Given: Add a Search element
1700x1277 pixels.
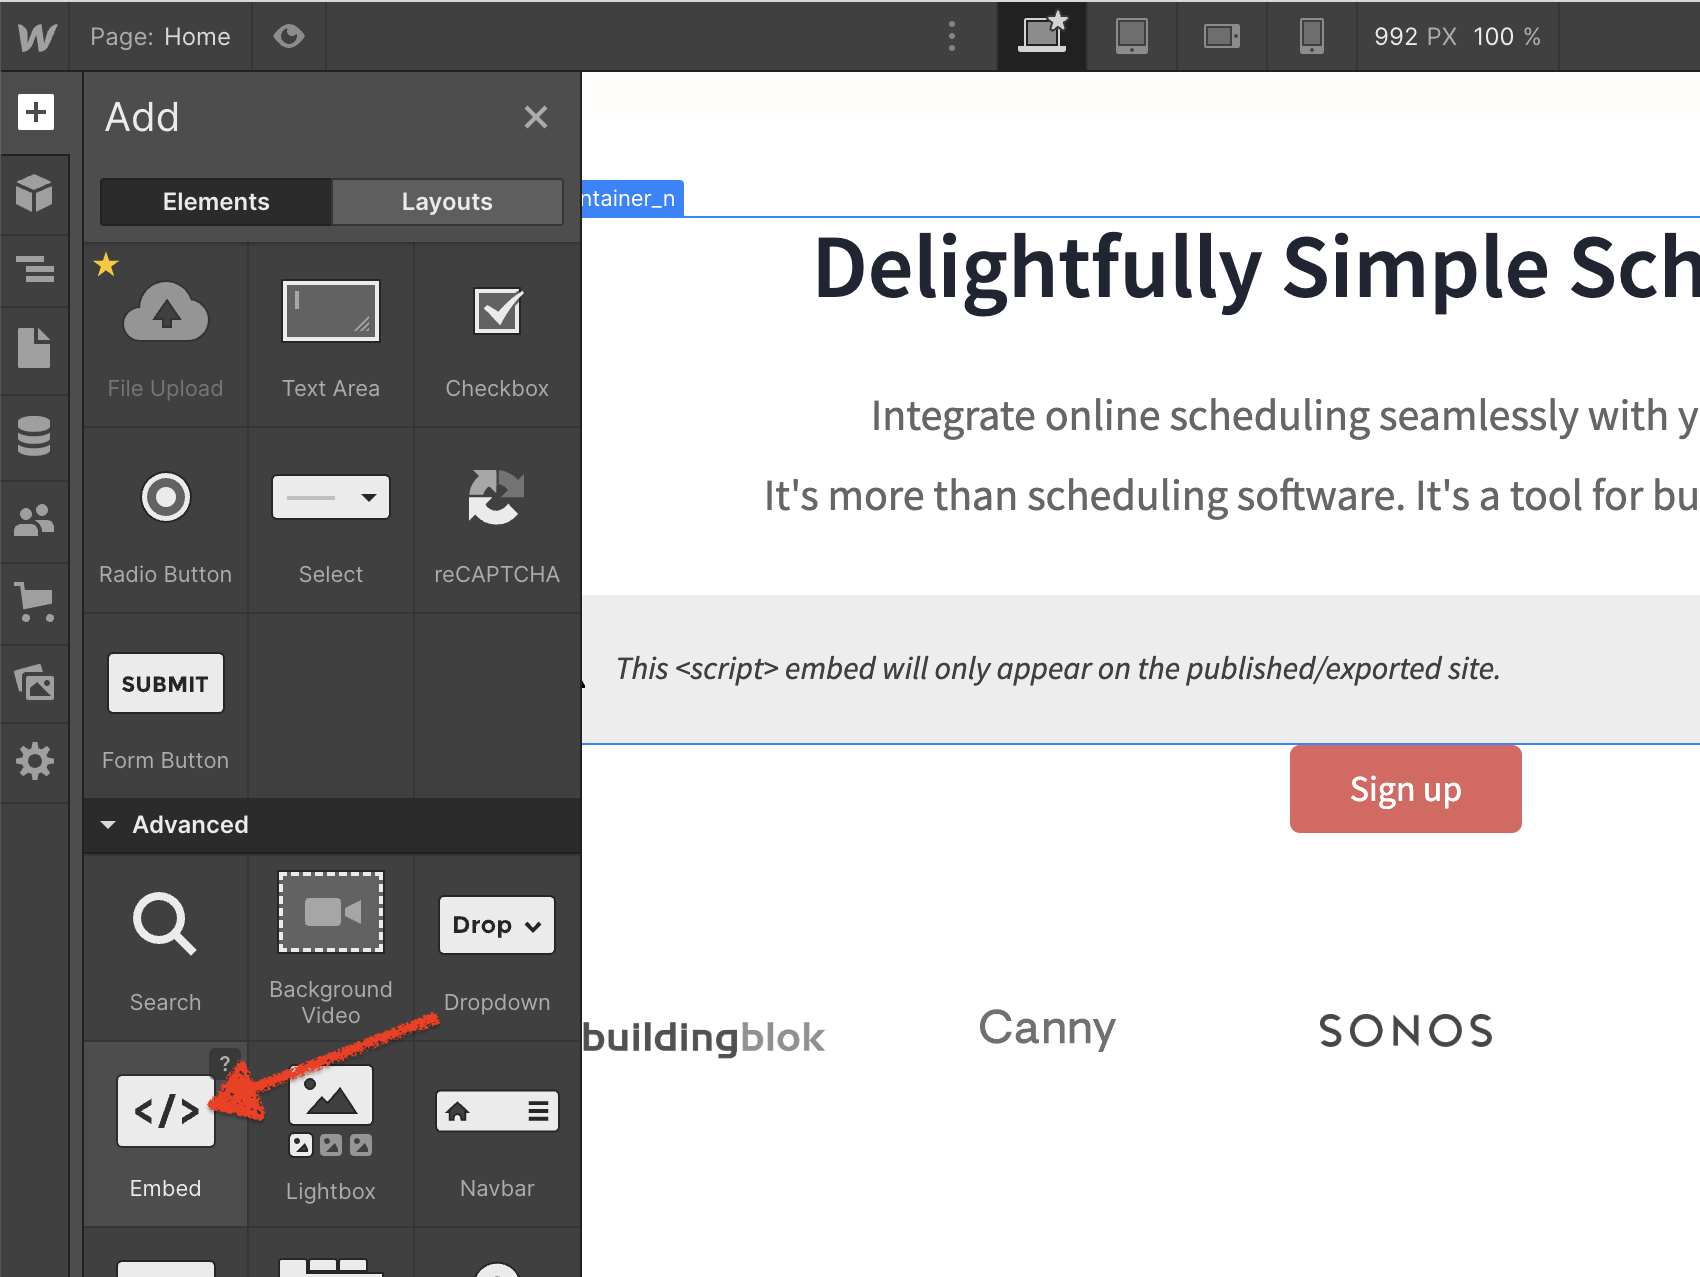Looking at the screenshot, I should 166,948.
